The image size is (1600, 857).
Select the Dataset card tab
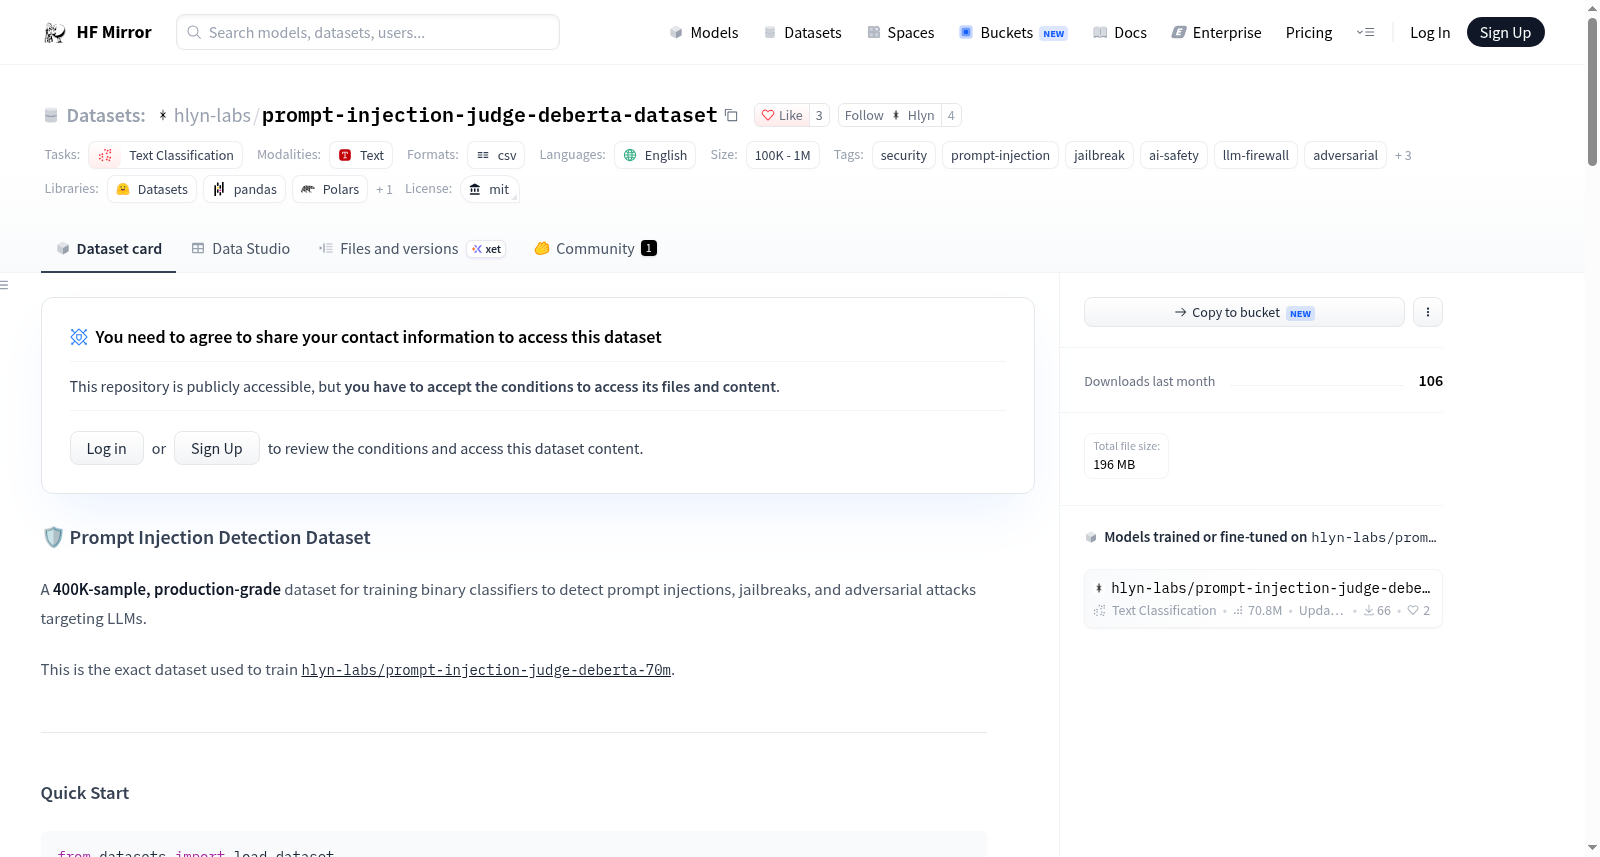[109, 248]
